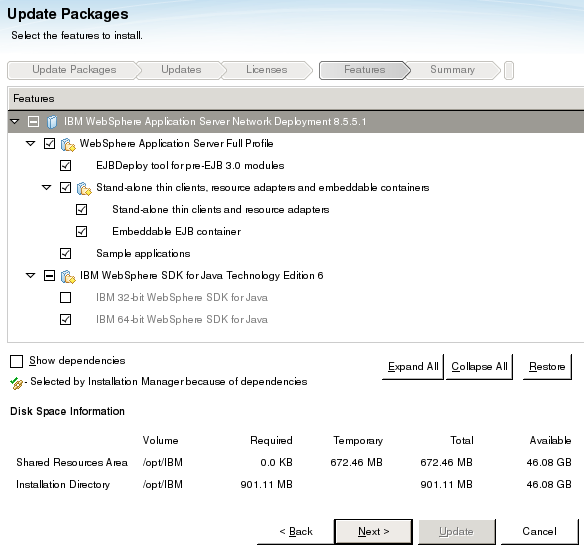
Task: Collapse Stand-alone thin clients group node
Action: click(x=47, y=187)
